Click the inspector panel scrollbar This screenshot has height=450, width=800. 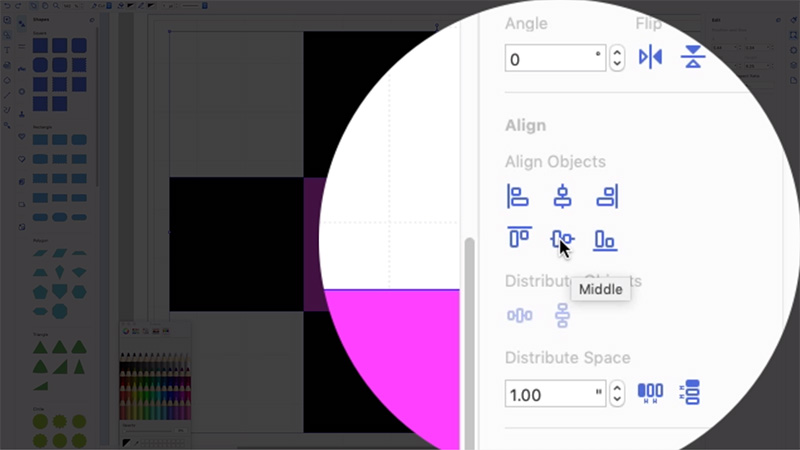(x=467, y=340)
